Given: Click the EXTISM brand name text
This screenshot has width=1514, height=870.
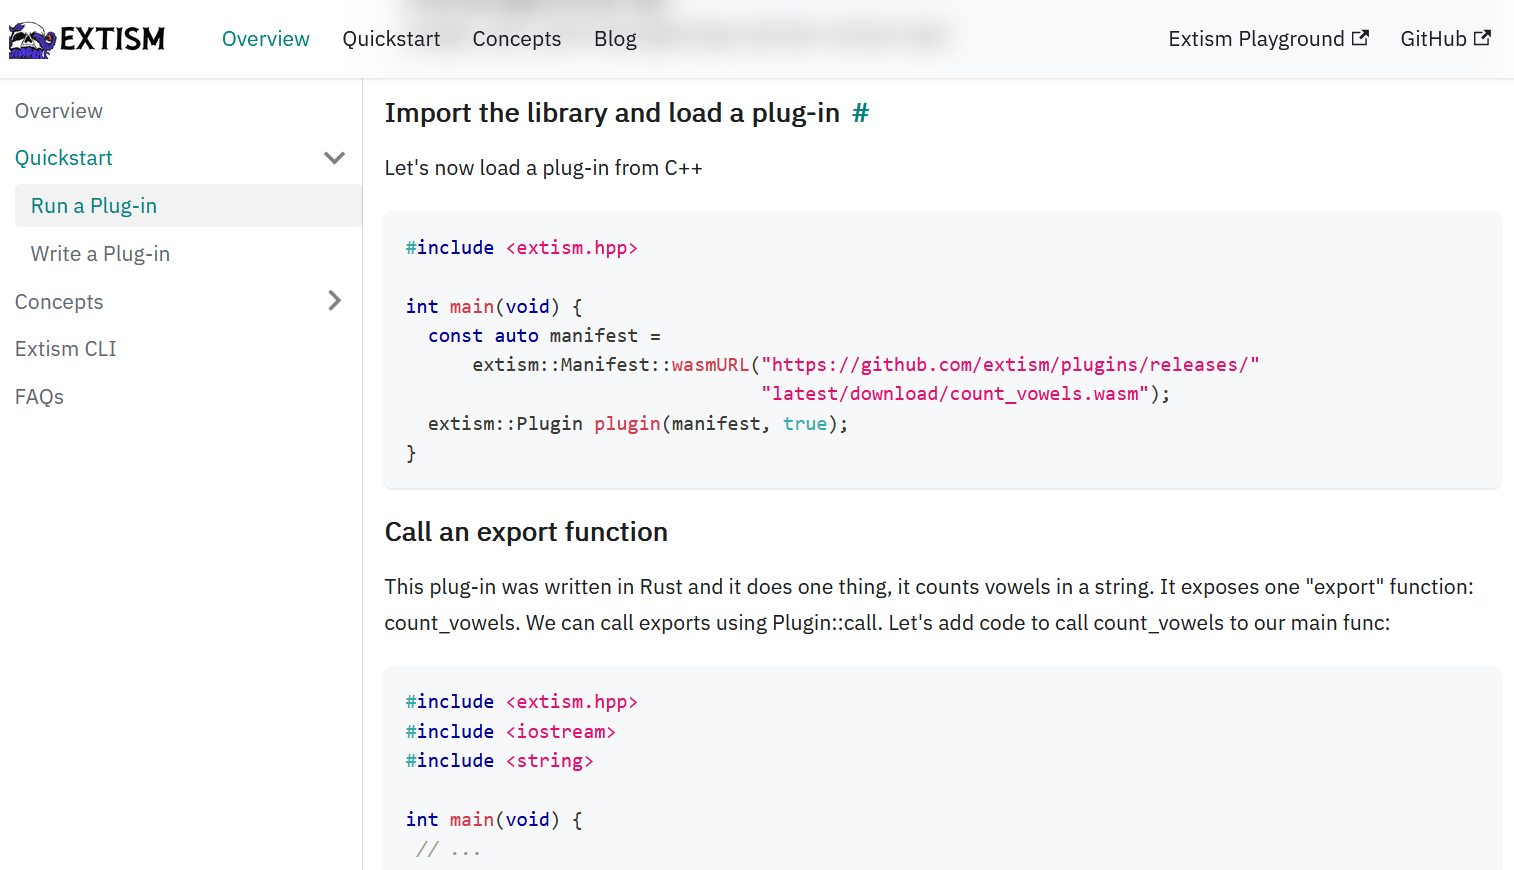Looking at the screenshot, I should pyautogui.click(x=112, y=39).
